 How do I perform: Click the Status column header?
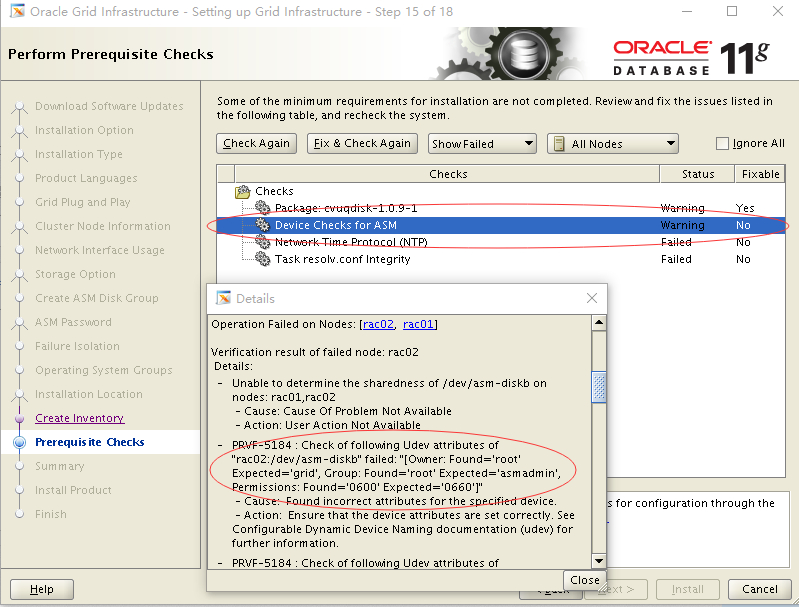click(698, 174)
